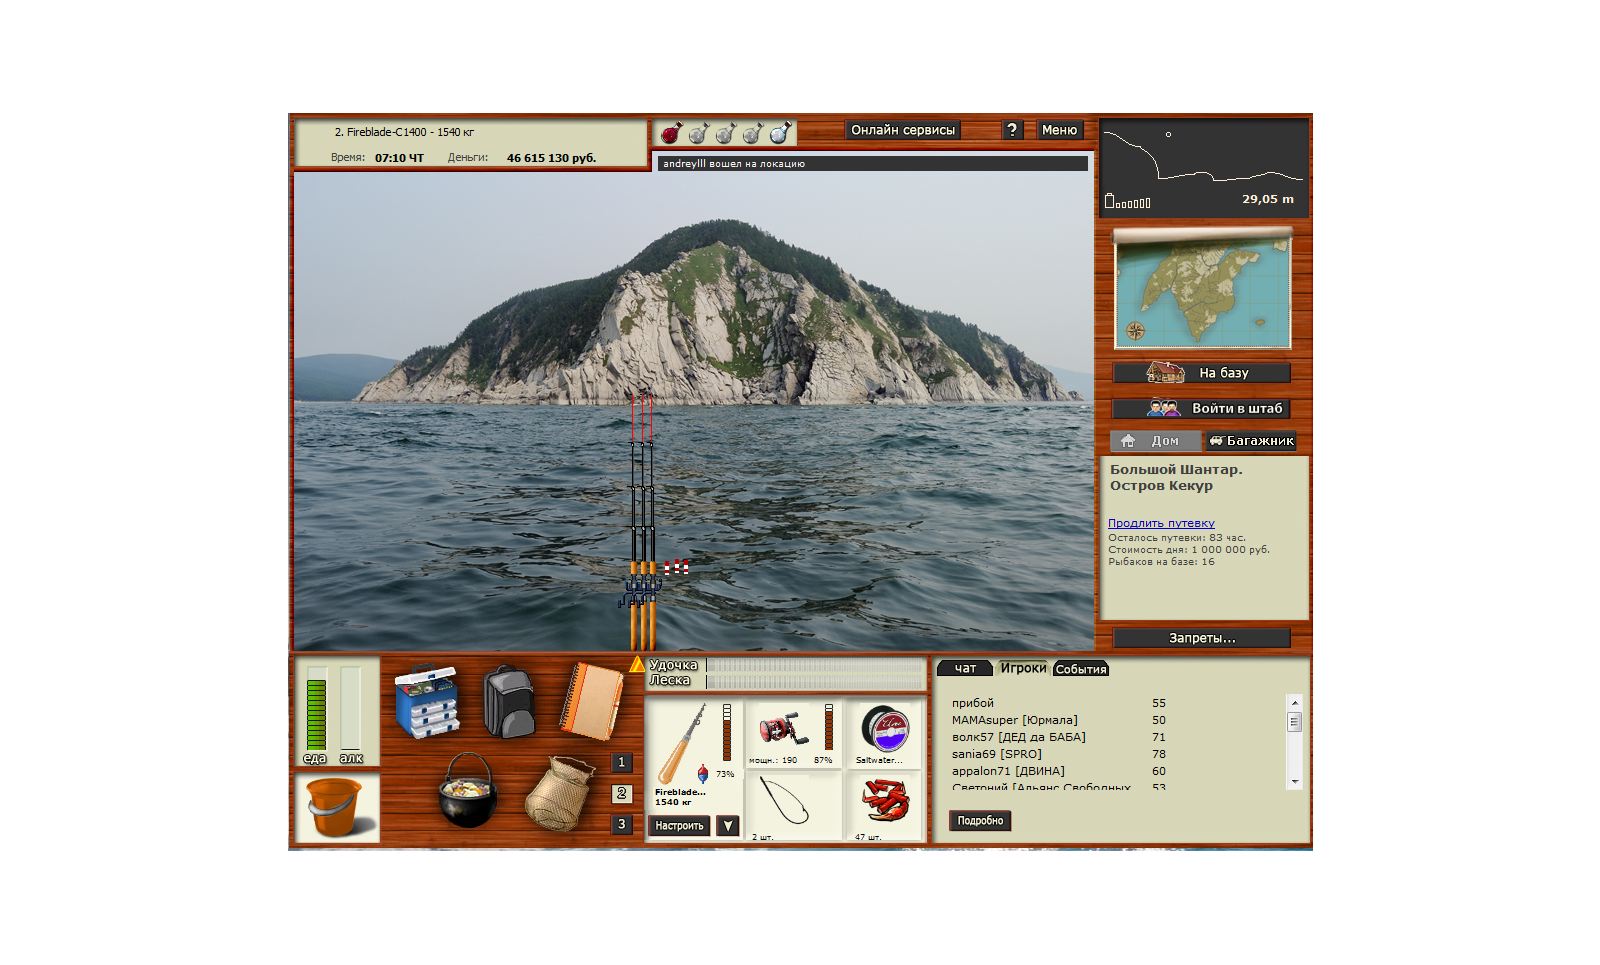Select the Saltwater fishing line spool
This screenshot has width=1600, height=965.
pos(883,734)
